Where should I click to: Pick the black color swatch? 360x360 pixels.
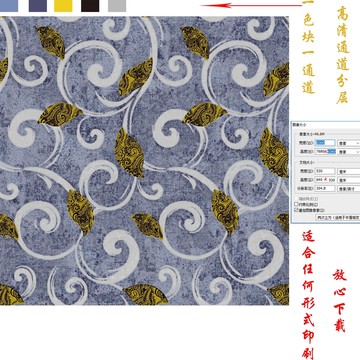tap(90, 6)
